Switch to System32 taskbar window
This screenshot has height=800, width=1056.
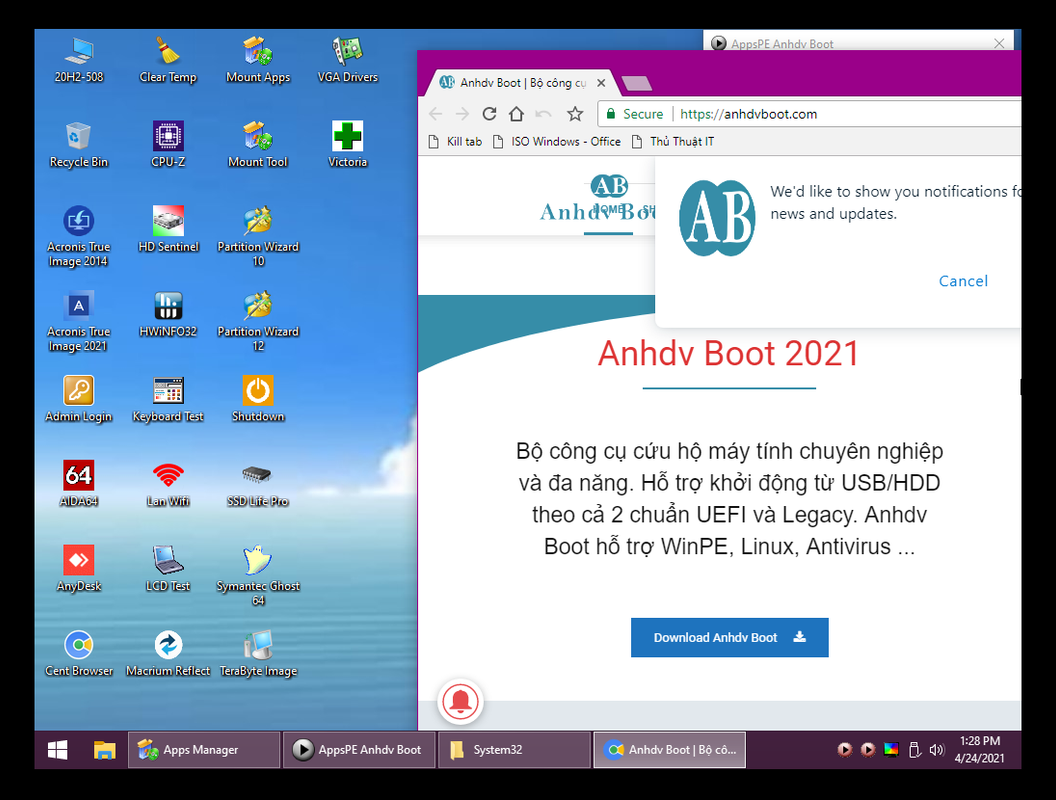[x=514, y=749]
